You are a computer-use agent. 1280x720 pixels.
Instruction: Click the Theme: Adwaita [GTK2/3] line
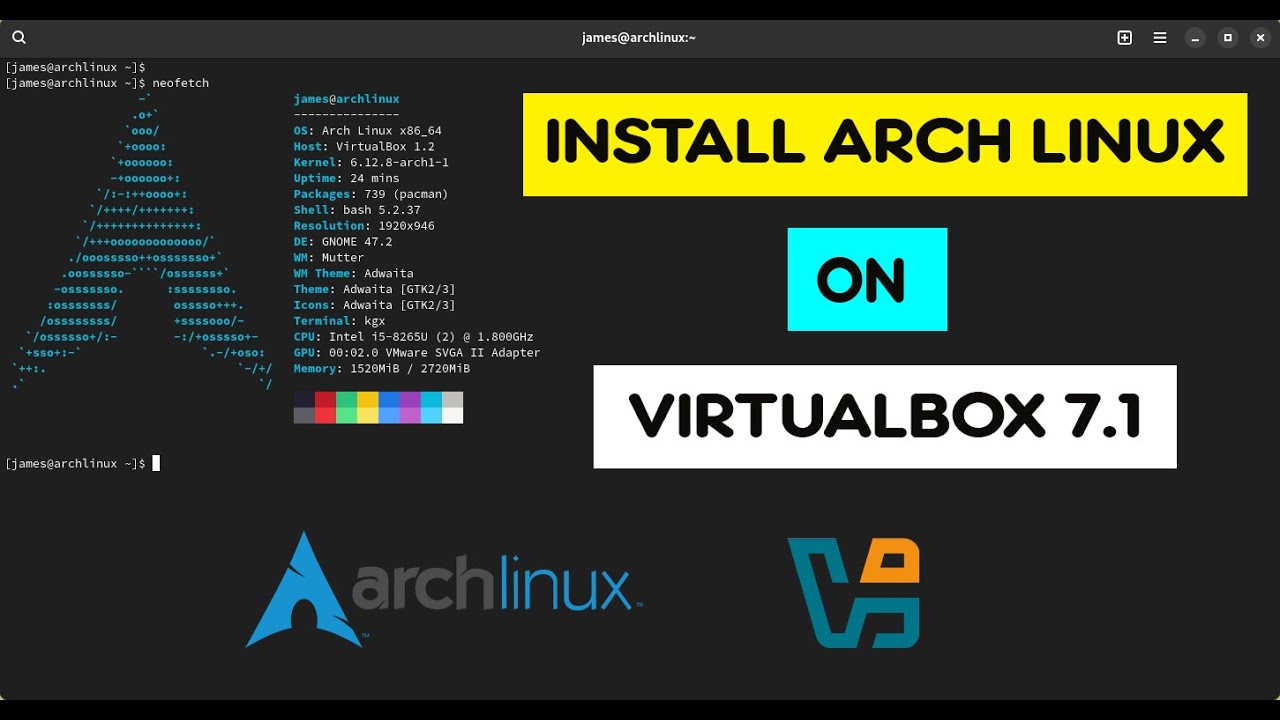click(374, 289)
